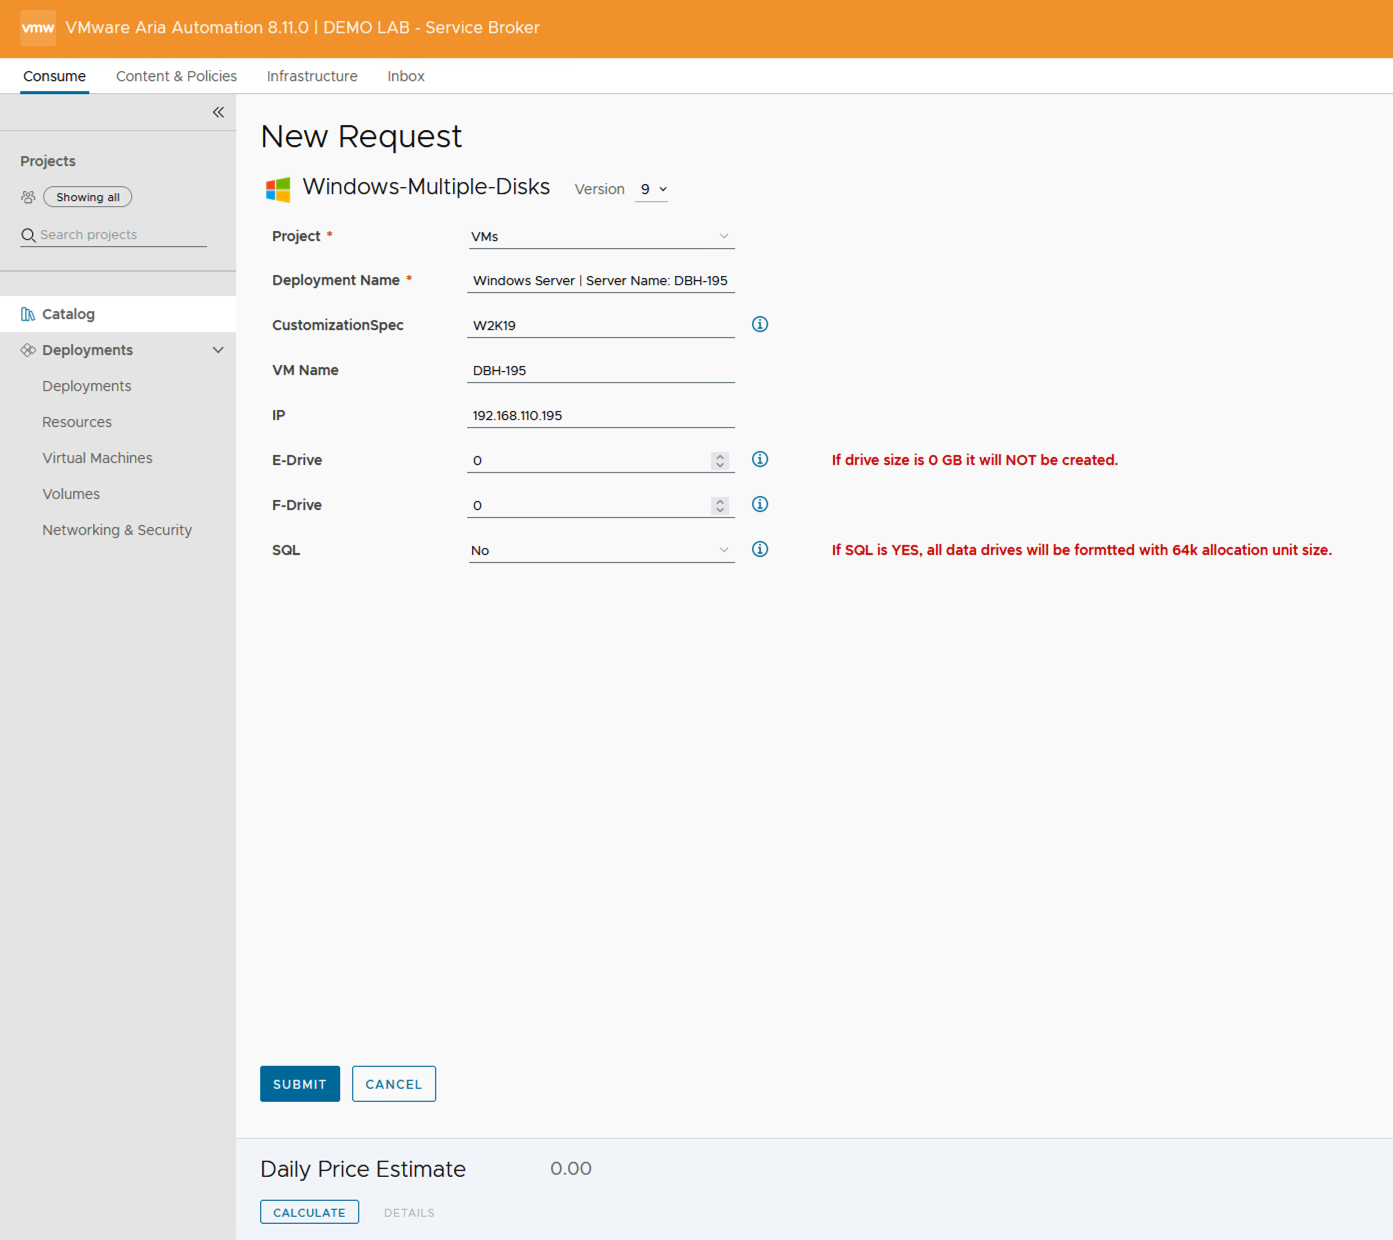Click the info icon beside SQL dropdown

click(760, 549)
